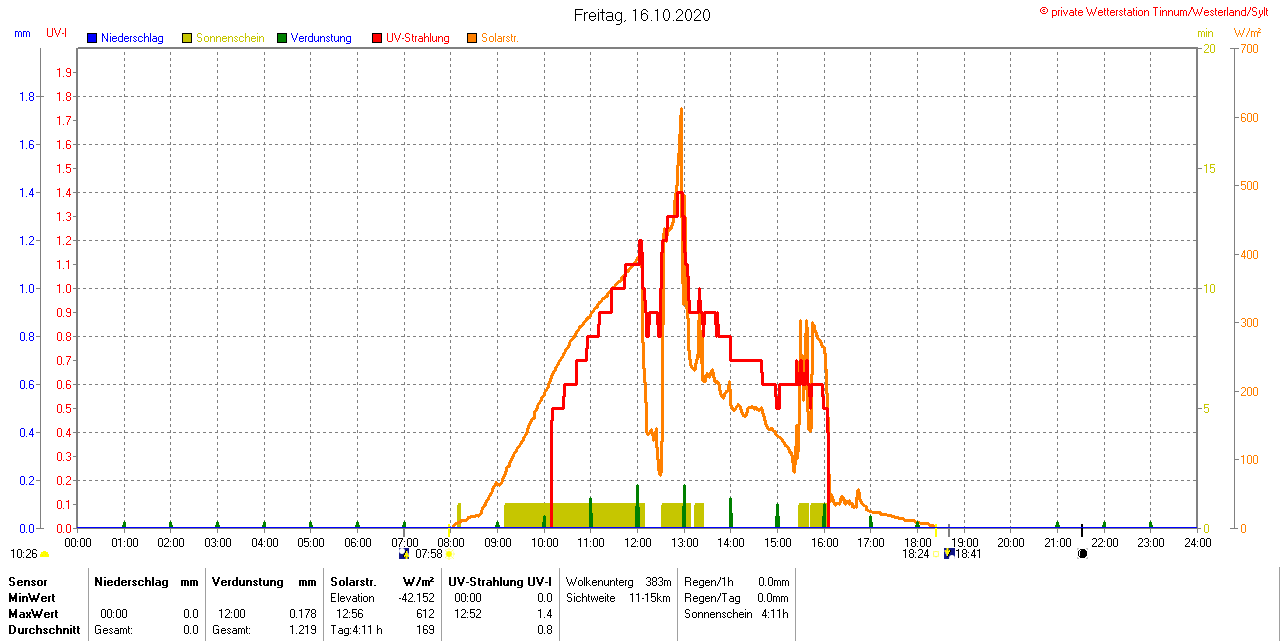Viewport: 1280px width, 641px height.
Task: Click the W/m² axis unit label at top right
Action: coord(1247,33)
